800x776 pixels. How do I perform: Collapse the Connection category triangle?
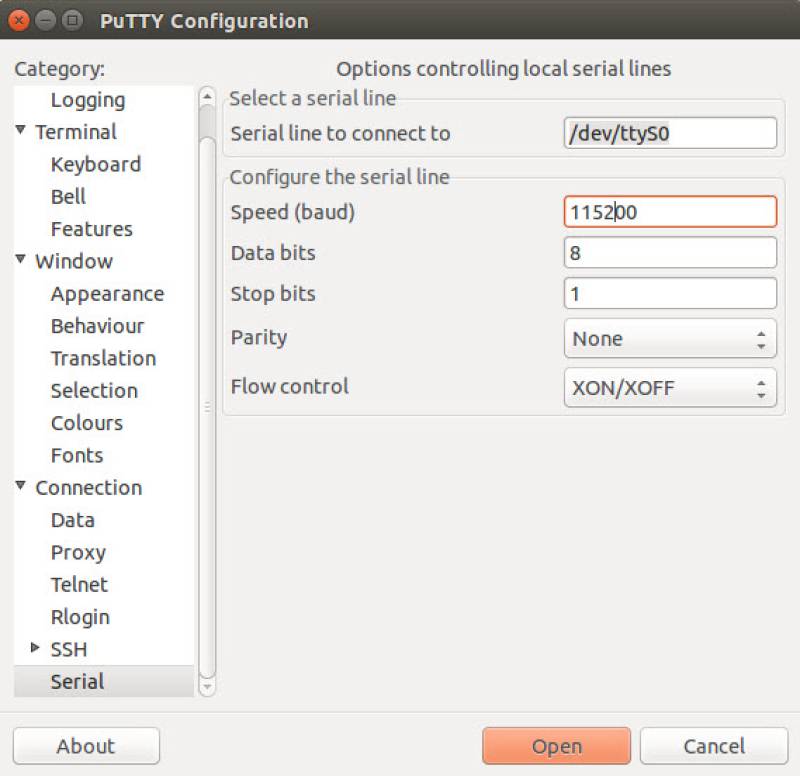coord(21,486)
